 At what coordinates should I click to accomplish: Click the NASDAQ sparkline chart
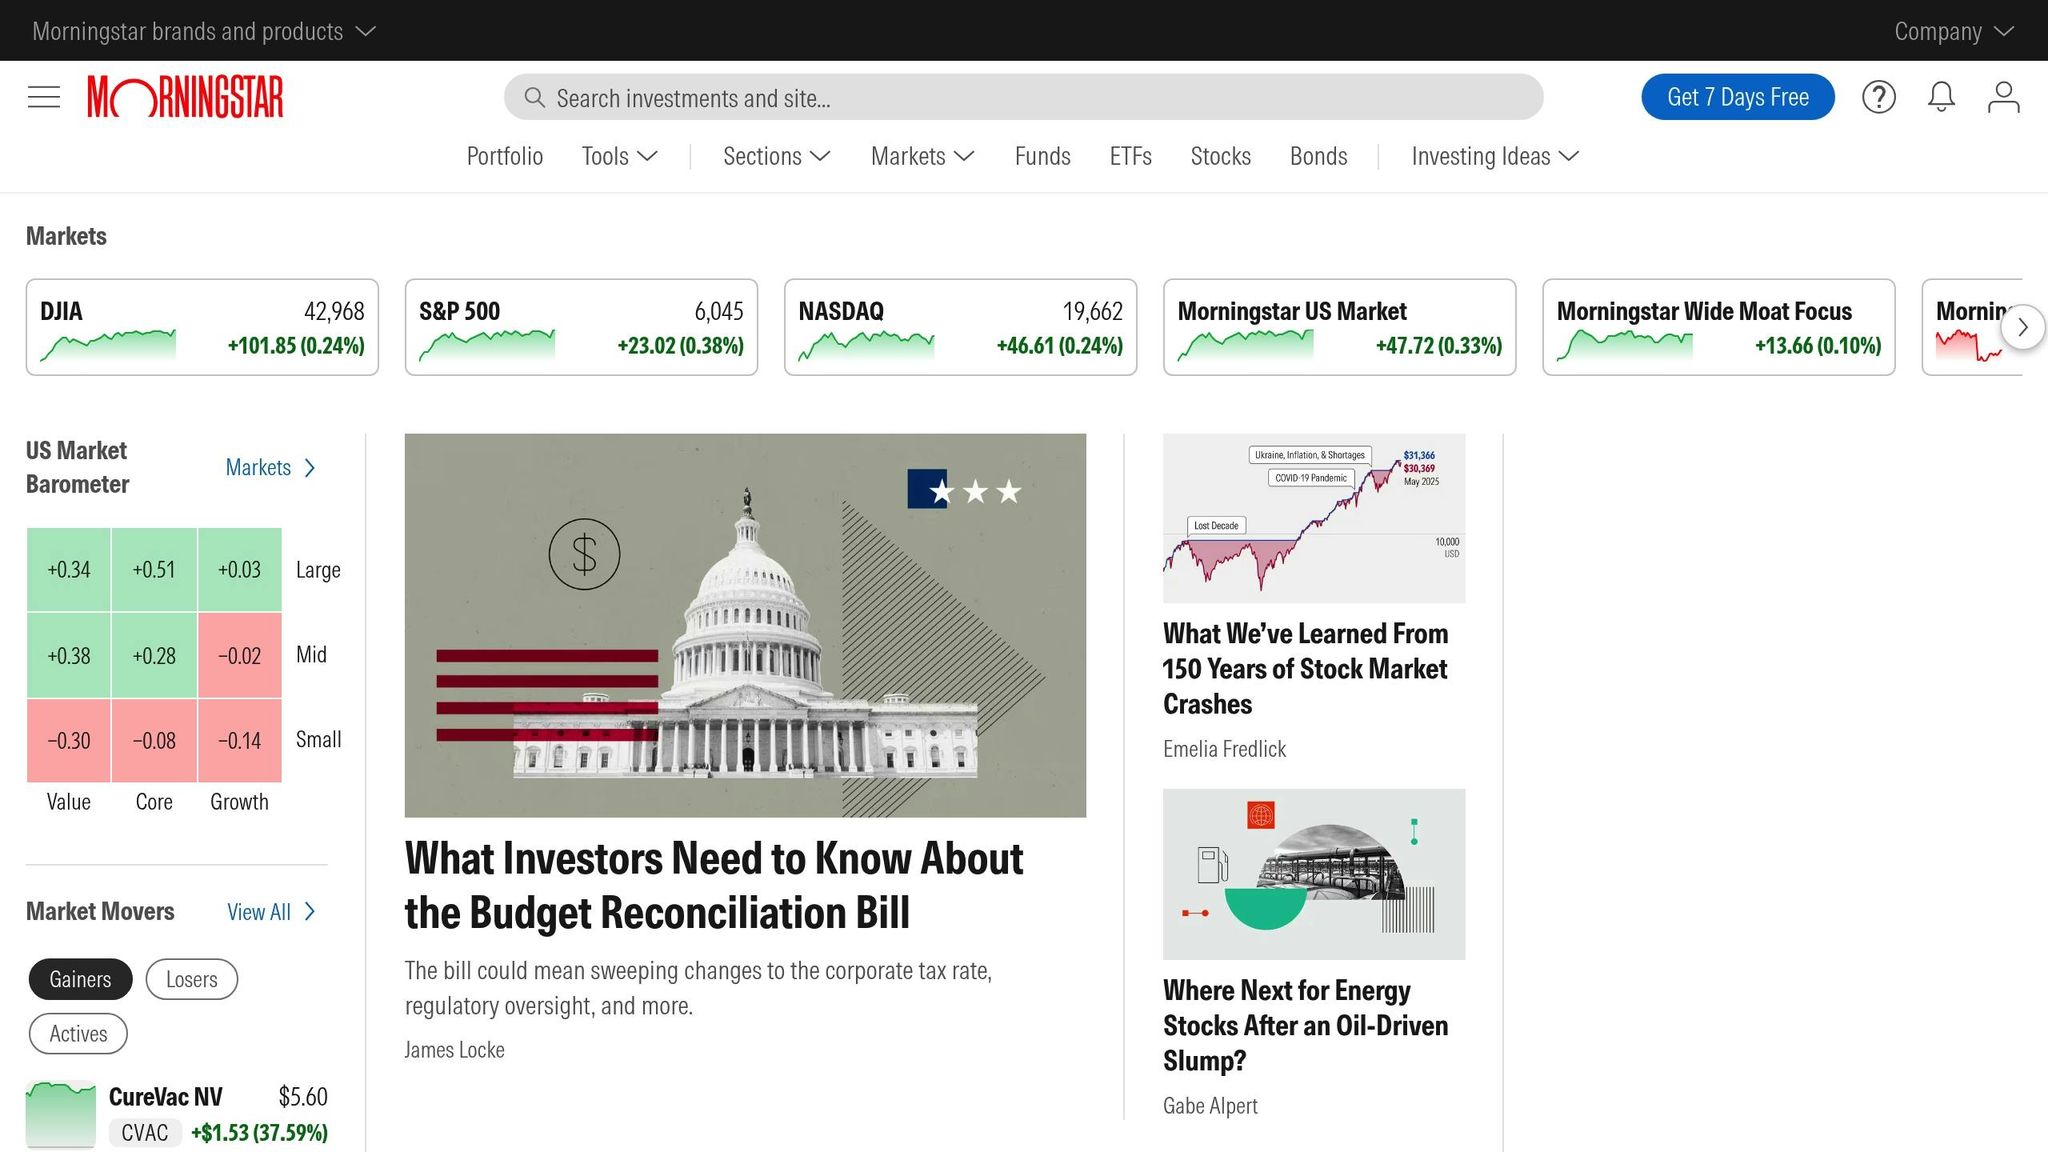tap(866, 345)
